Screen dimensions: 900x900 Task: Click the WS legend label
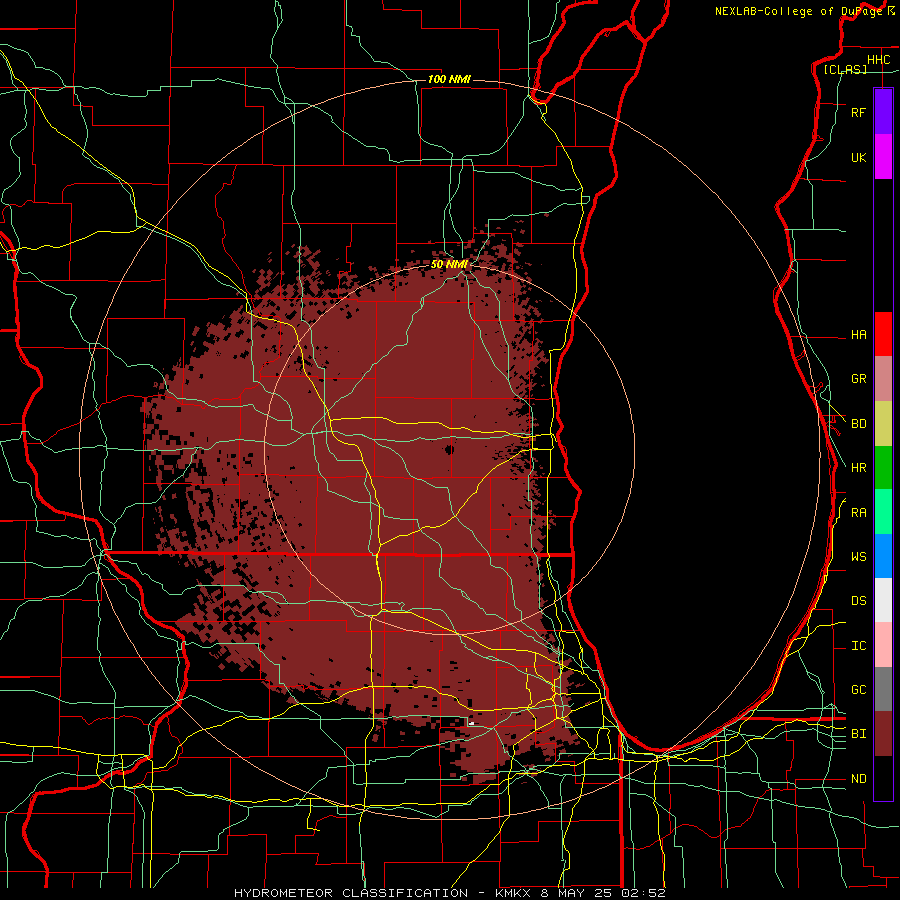pyautogui.click(x=858, y=557)
